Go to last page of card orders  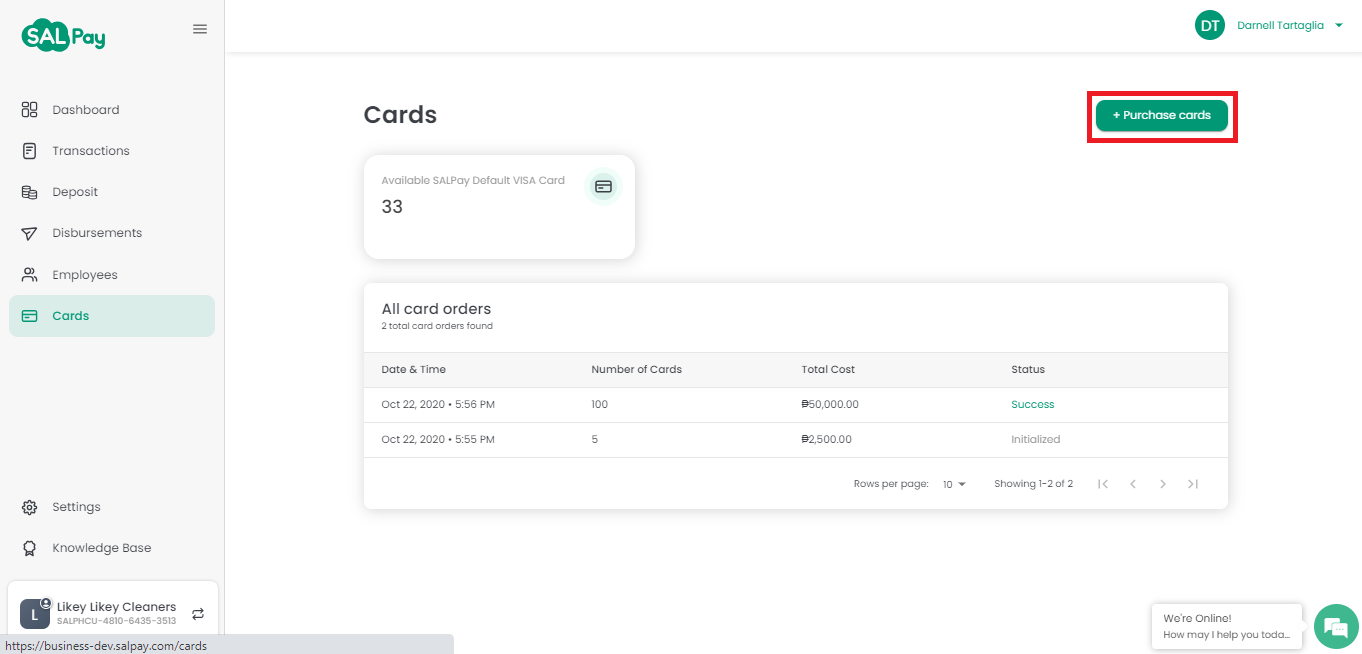coord(1193,484)
